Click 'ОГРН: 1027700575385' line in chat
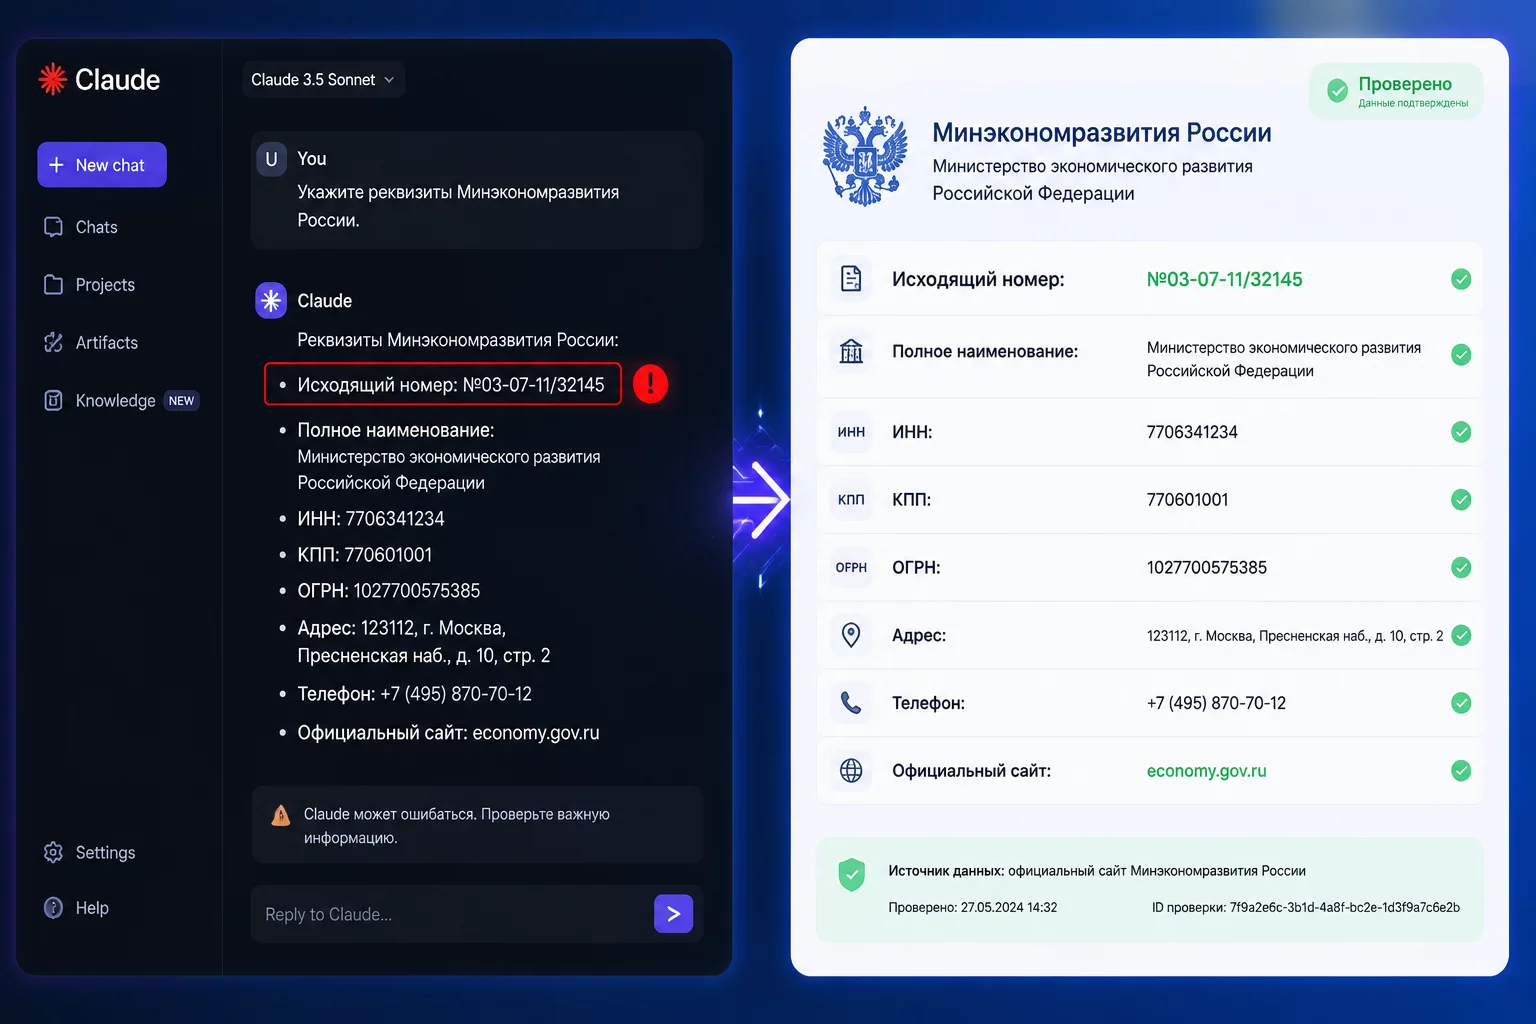 click(x=389, y=591)
